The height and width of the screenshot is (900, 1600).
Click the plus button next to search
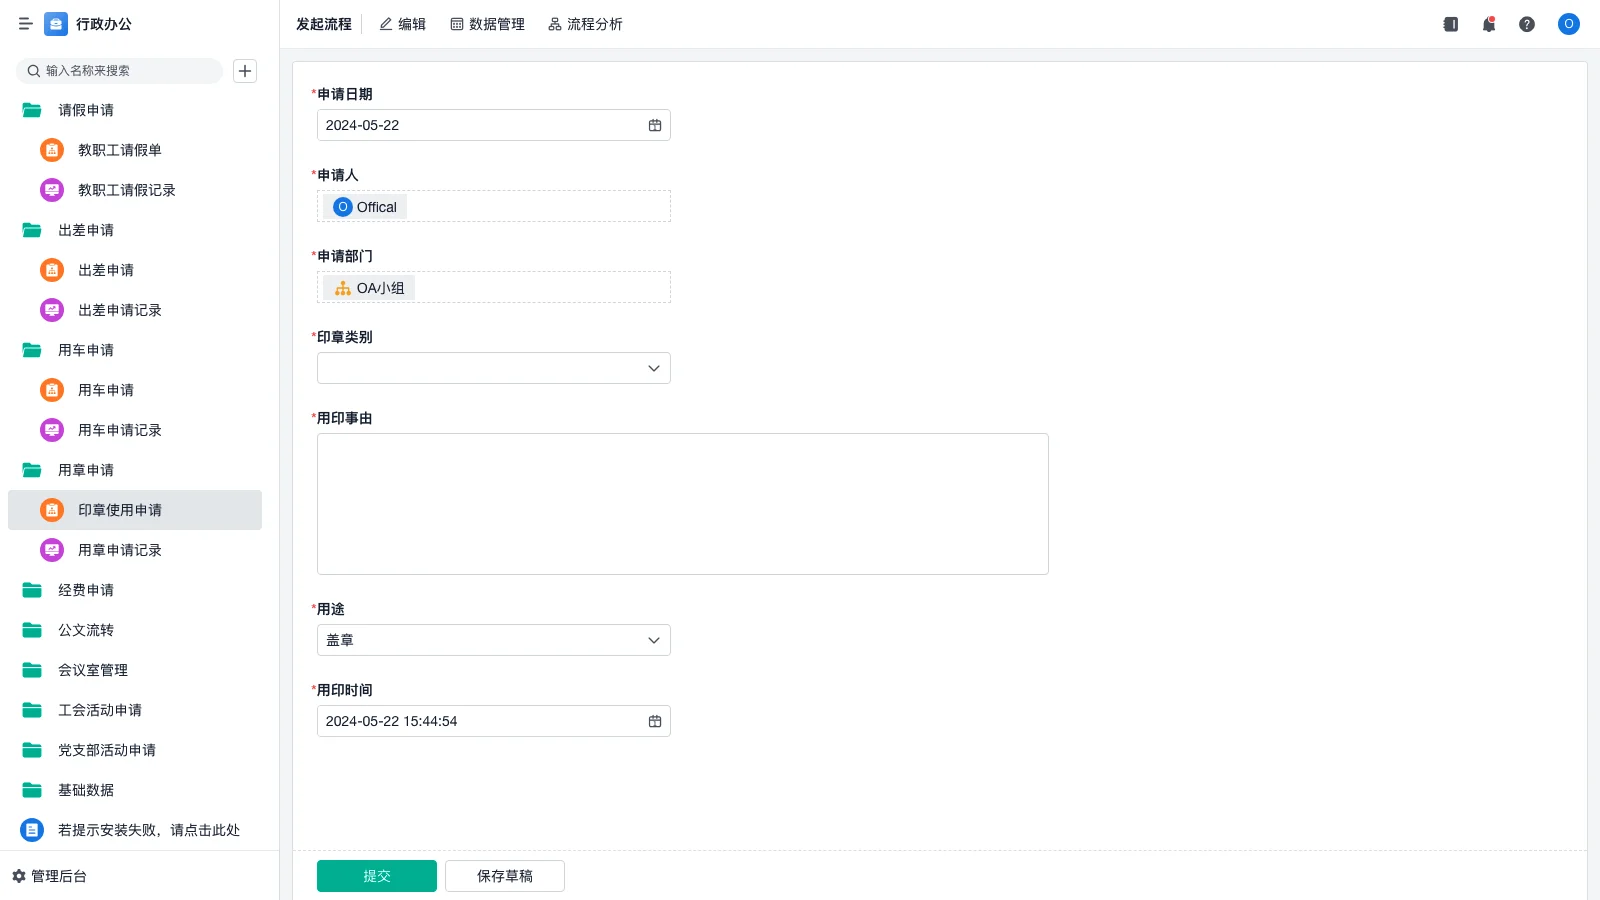click(x=245, y=71)
